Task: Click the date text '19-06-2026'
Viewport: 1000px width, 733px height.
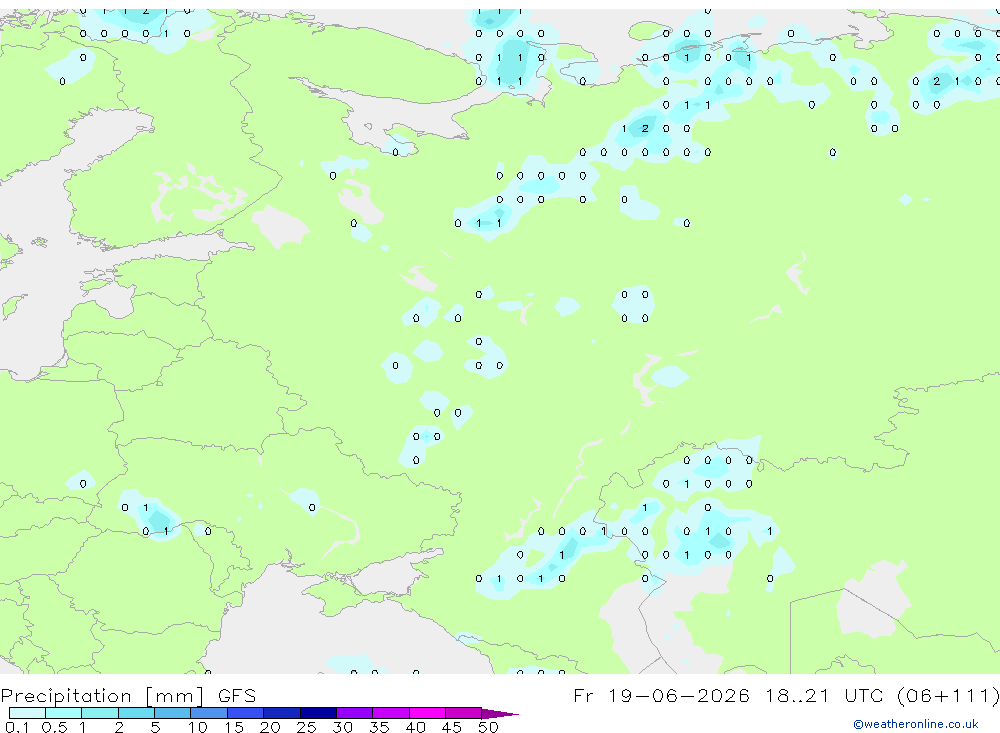Action: click(x=679, y=695)
